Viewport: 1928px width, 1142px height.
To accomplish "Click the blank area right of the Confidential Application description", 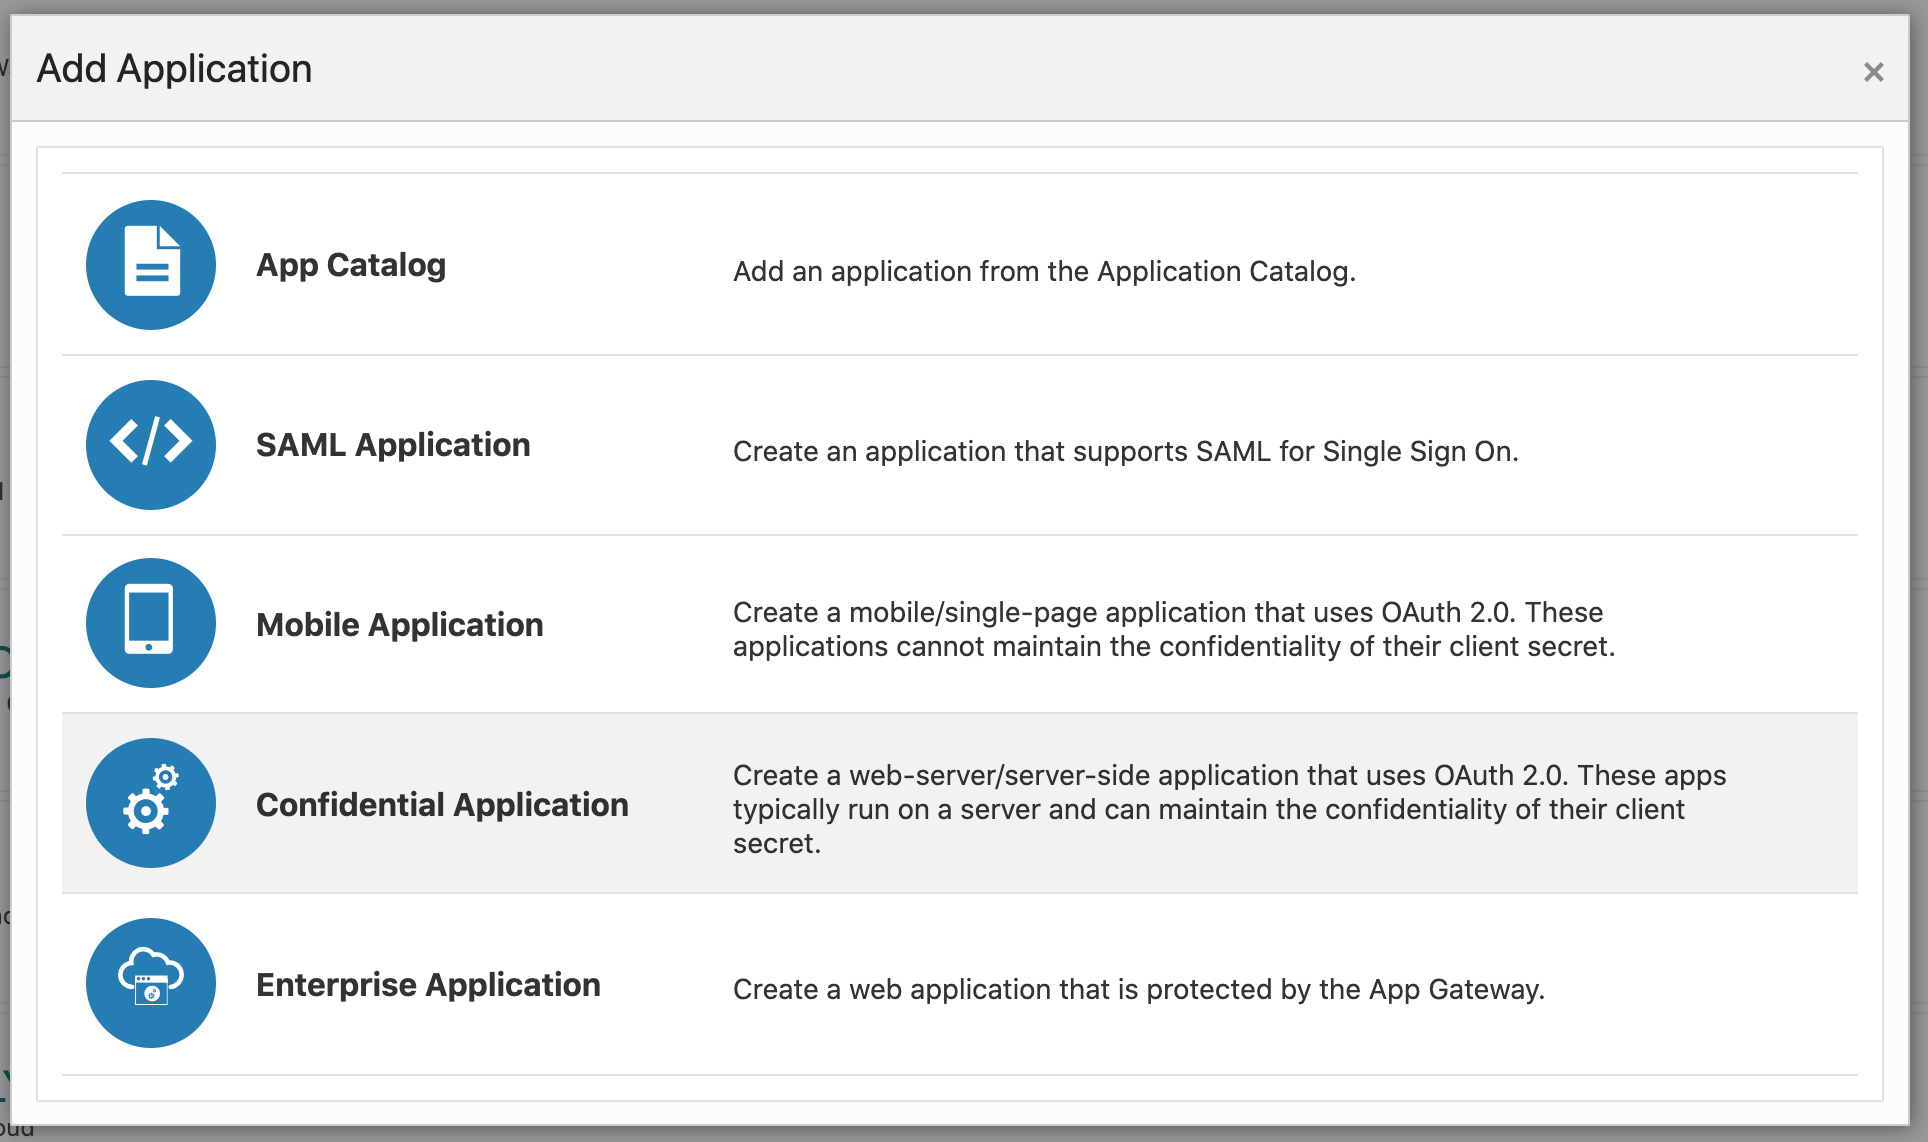I will coord(1795,805).
